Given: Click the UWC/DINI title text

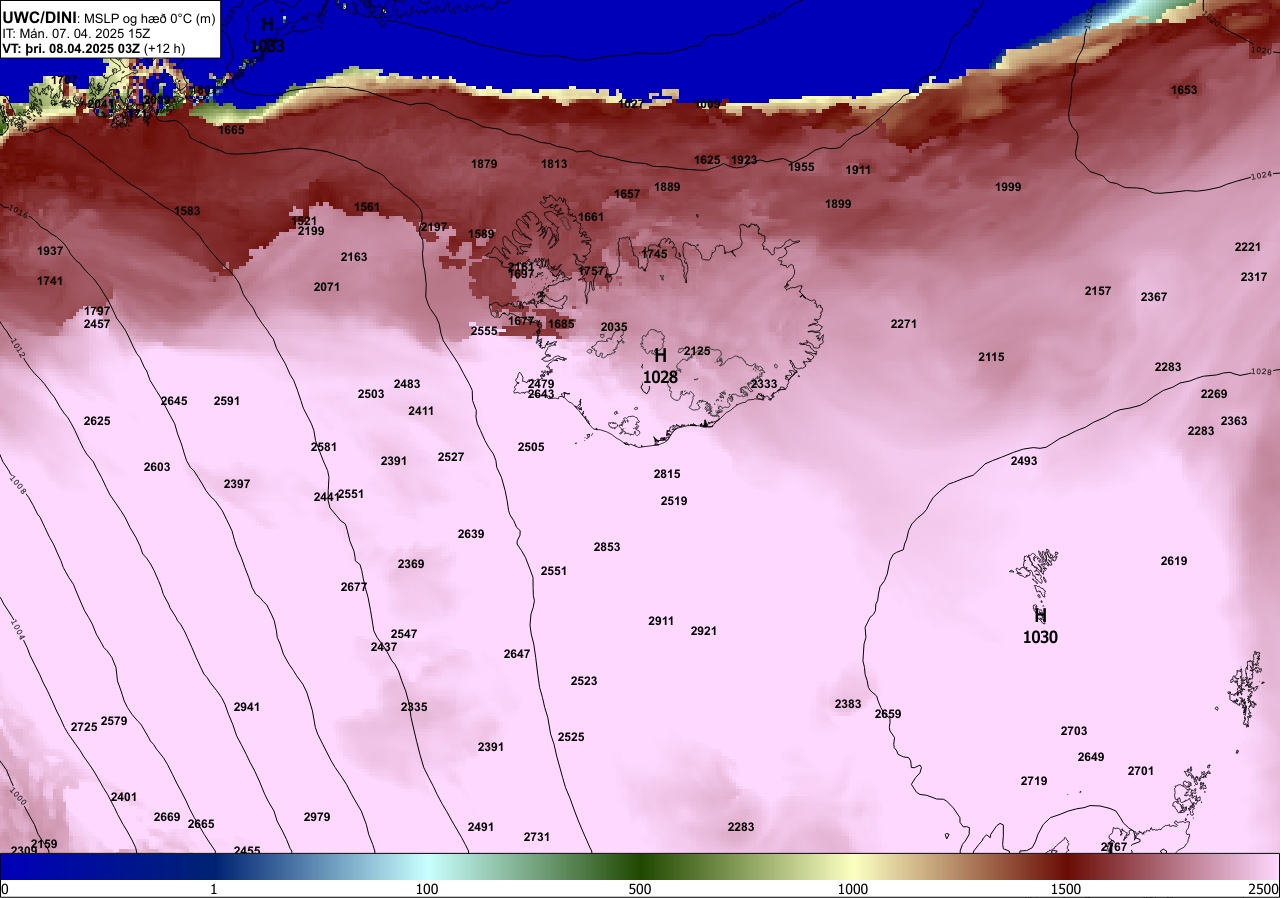Looking at the screenshot, I should [x=39, y=18].
